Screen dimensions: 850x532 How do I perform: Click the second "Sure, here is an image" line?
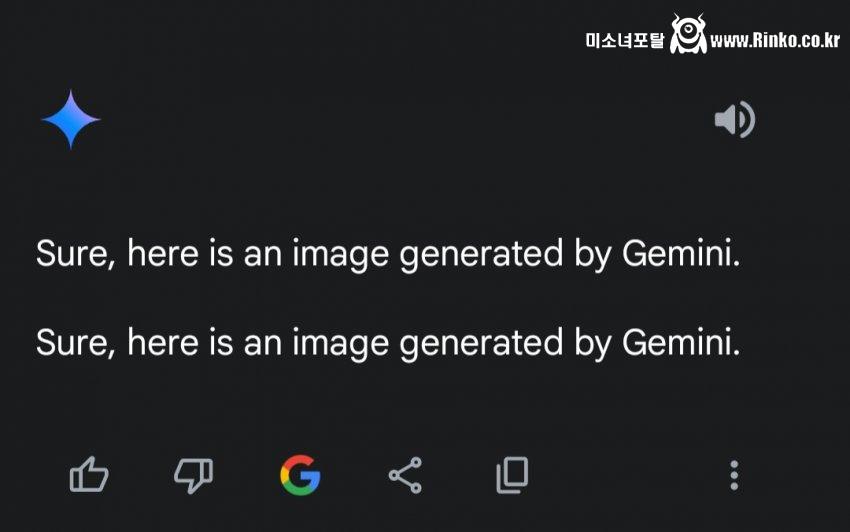388,342
